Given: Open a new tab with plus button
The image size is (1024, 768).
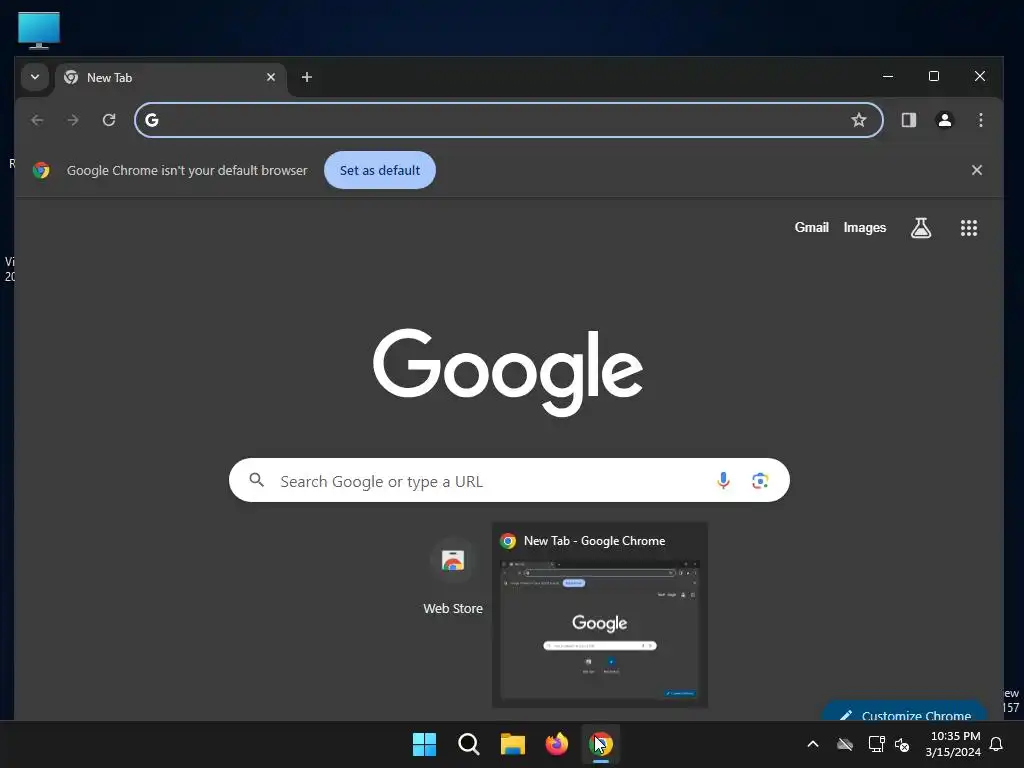Looking at the screenshot, I should click(306, 77).
